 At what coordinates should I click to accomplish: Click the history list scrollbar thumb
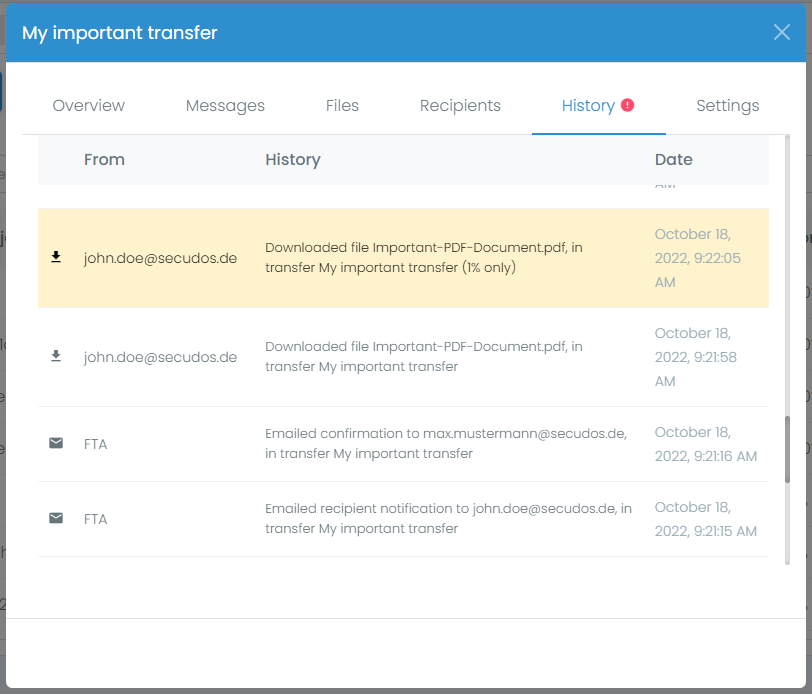[x=787, y=450]
